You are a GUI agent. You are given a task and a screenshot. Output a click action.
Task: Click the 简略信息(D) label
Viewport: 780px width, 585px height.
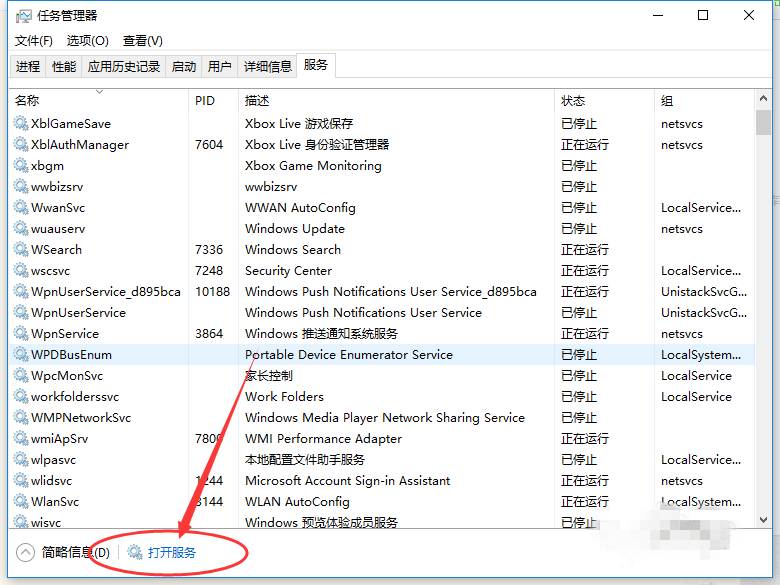[76, 552]
